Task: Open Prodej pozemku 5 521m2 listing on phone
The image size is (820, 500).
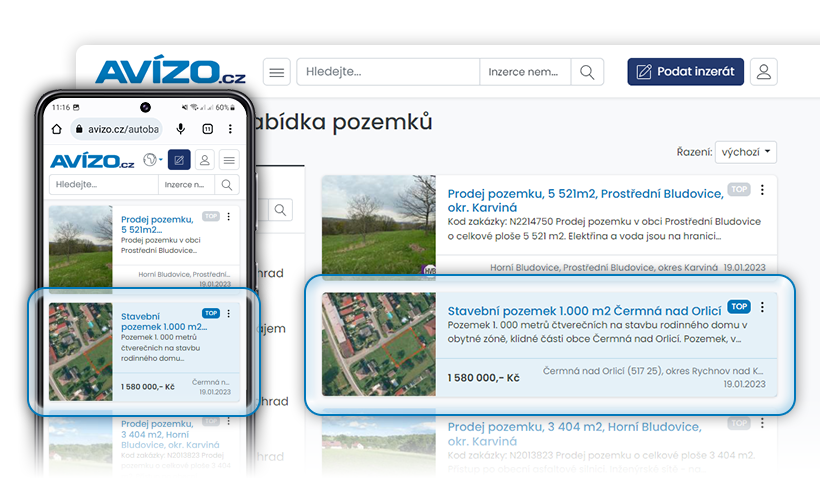Action: (157, 224)
